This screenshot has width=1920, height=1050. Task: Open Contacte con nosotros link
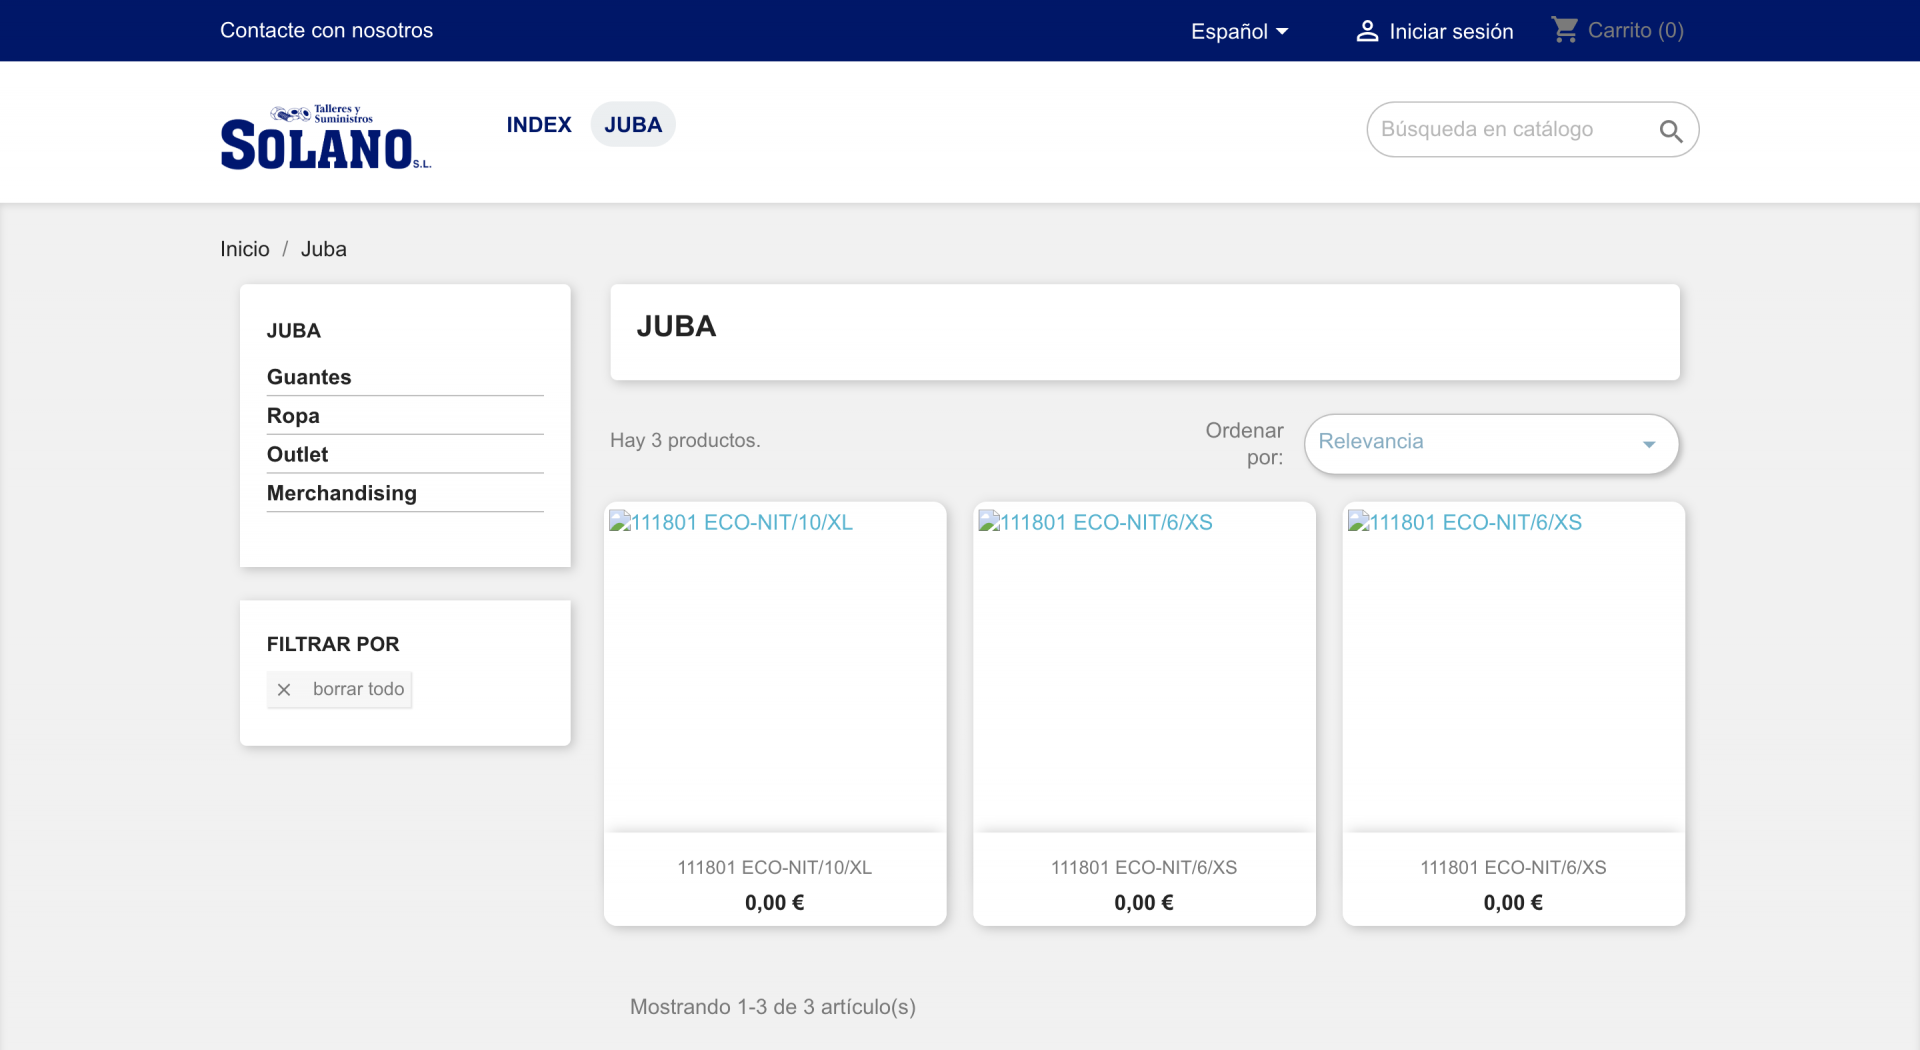(x=326, y=30)
